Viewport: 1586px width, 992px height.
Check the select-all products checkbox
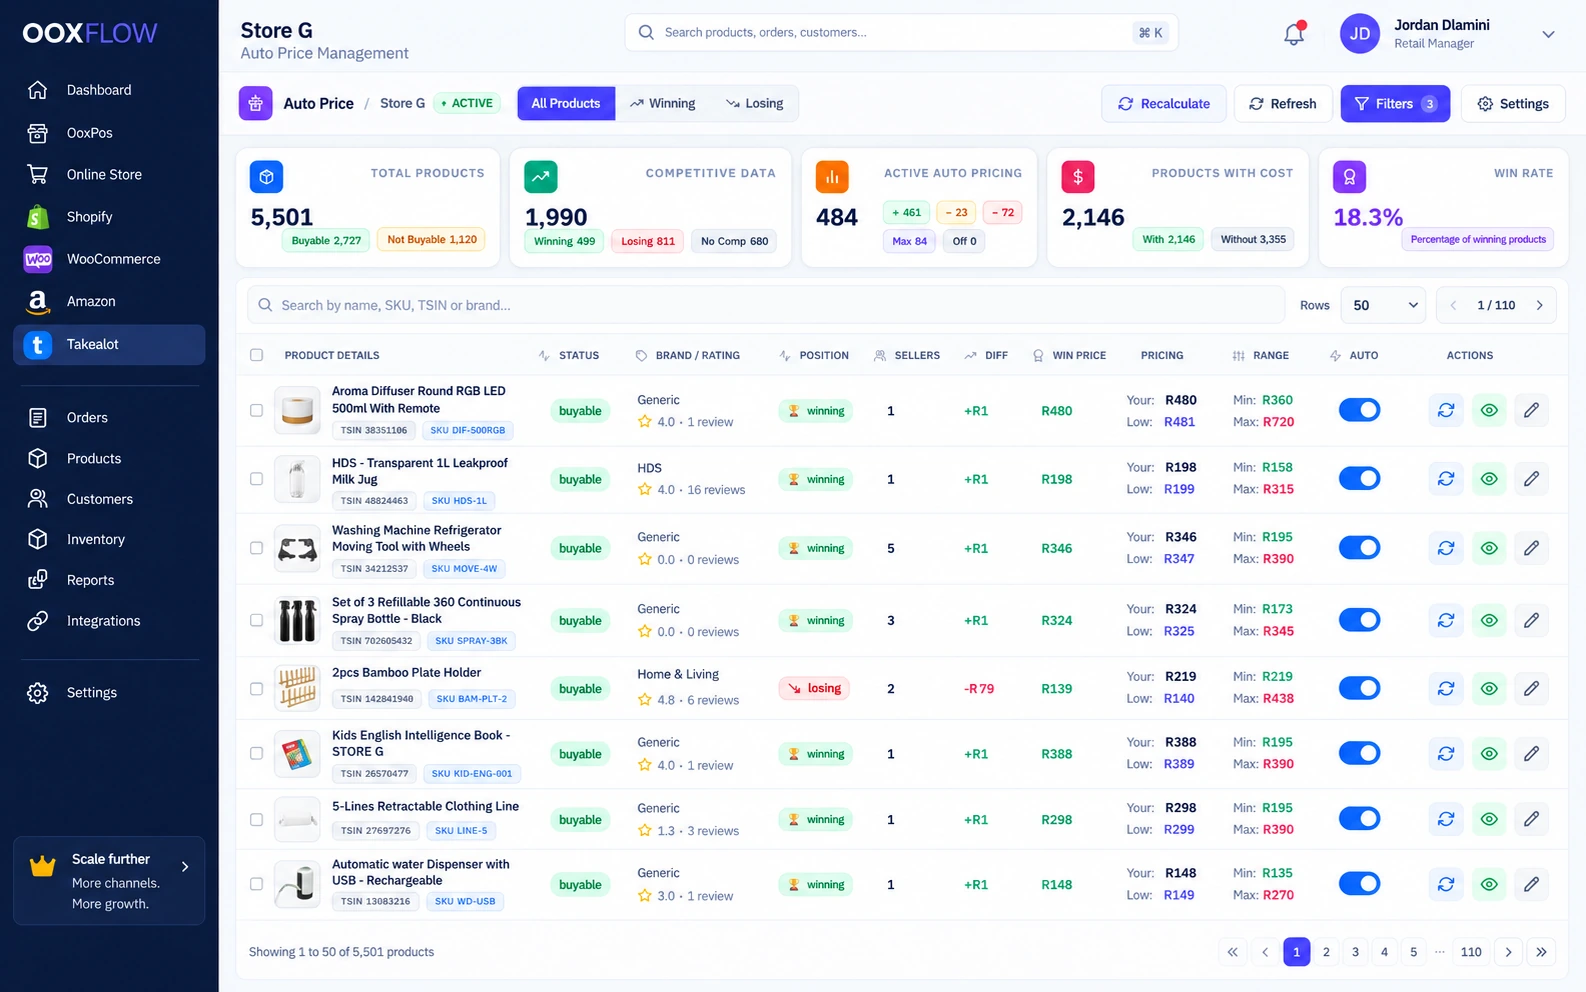(x=257, y=355)
